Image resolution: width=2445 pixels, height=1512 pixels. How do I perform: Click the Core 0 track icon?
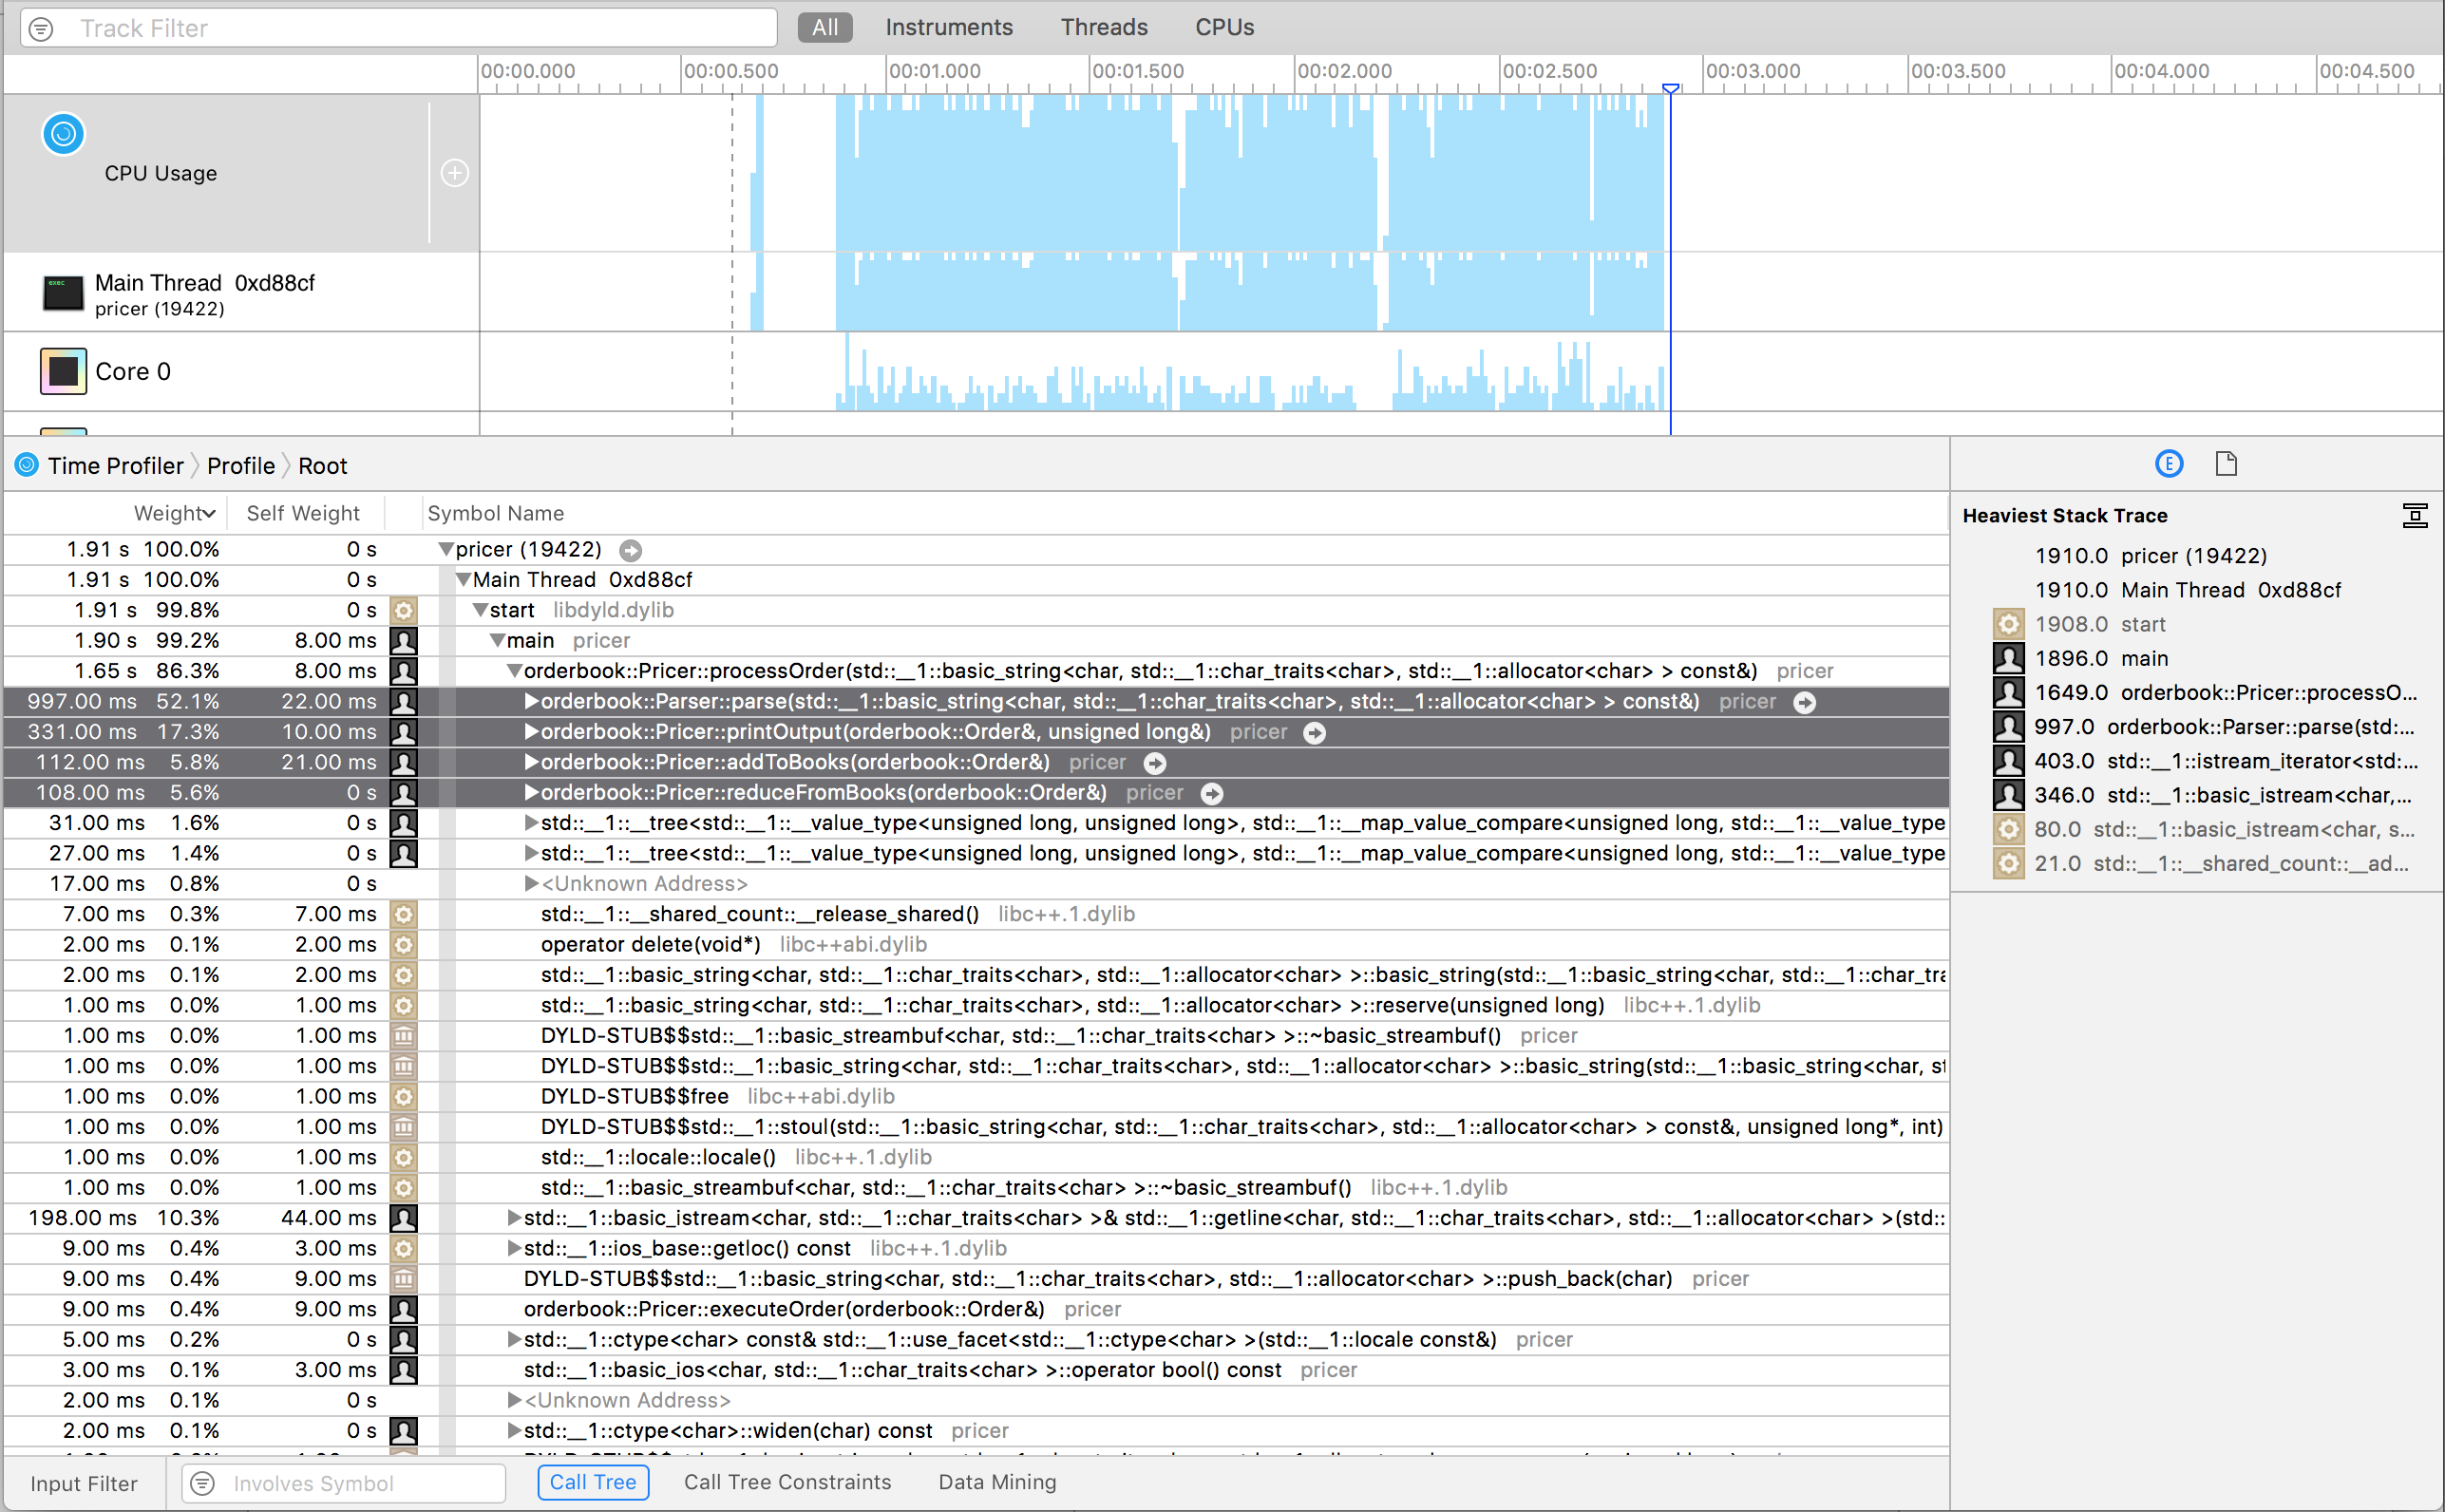[x=63, y=372]
